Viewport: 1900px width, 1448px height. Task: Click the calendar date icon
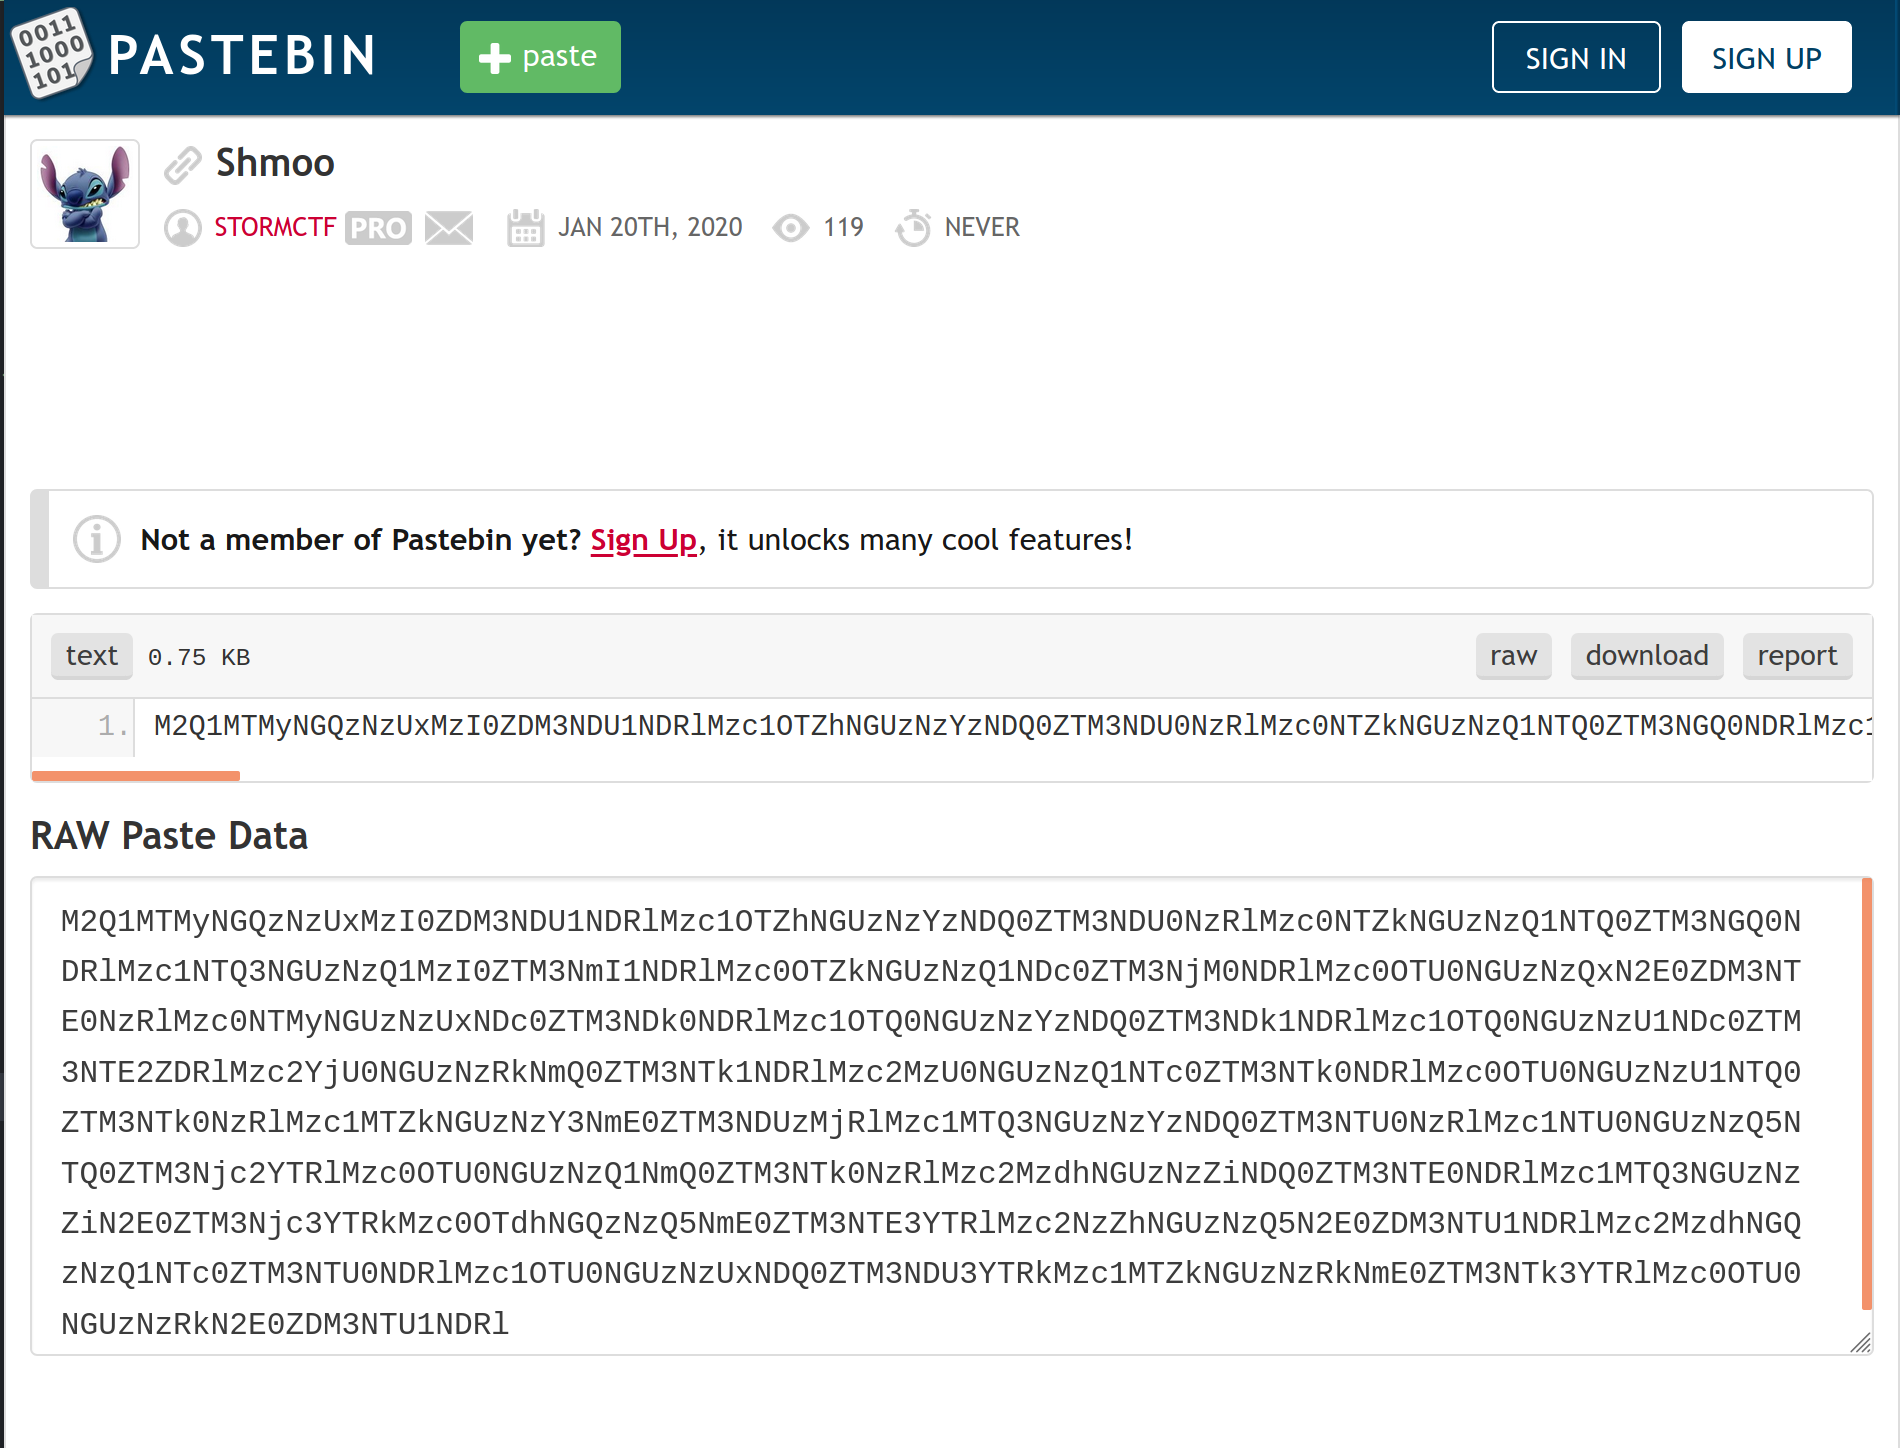pos(525,228)
